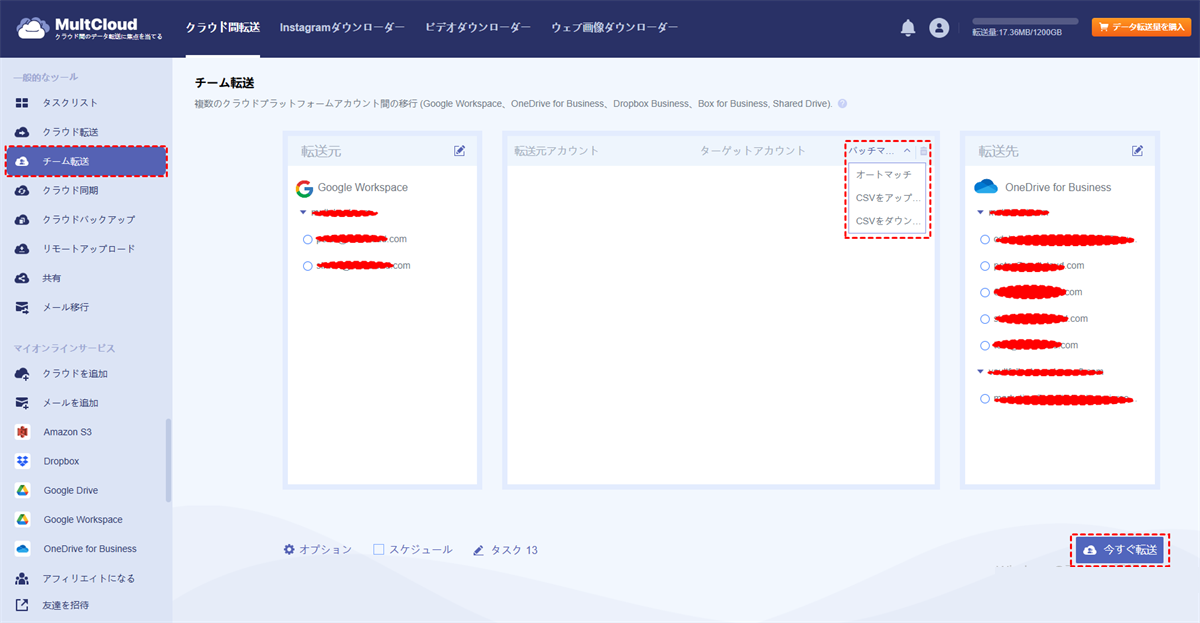This screenshot has height=623, width=1200.
Task: Click the OneDrive for Business sidebar icon
Action: [22, 549]
